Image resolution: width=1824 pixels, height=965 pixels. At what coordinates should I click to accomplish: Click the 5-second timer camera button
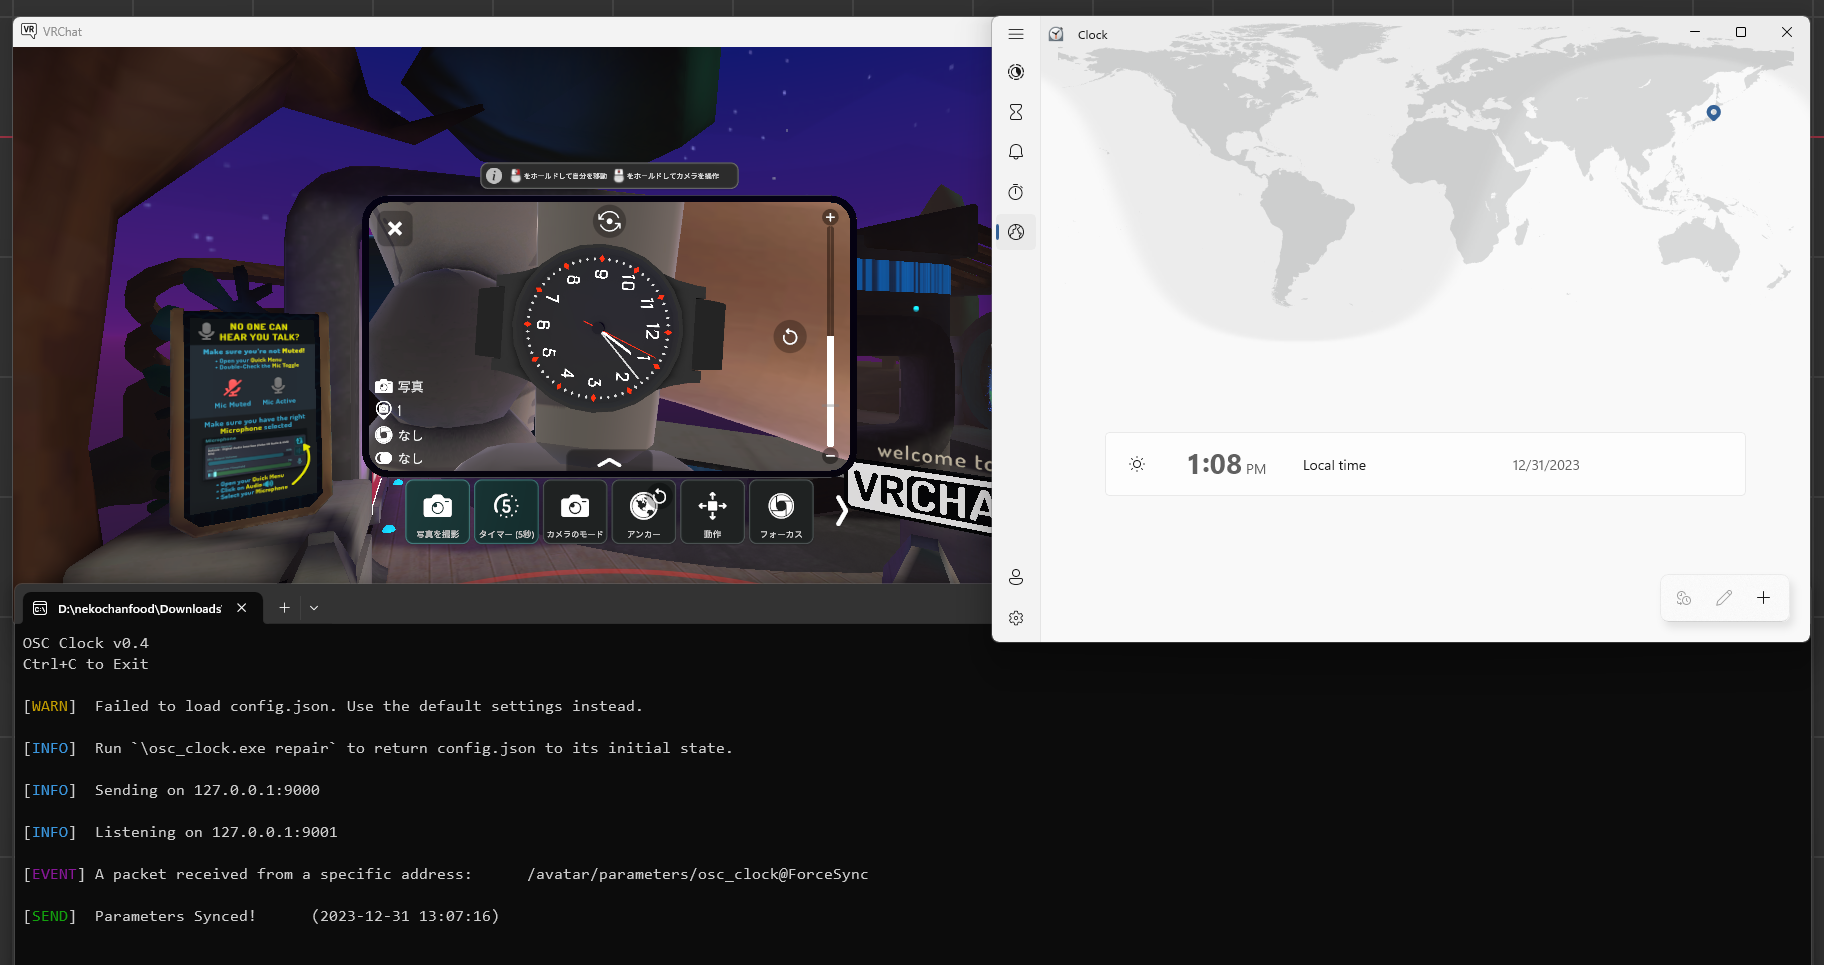506,512
